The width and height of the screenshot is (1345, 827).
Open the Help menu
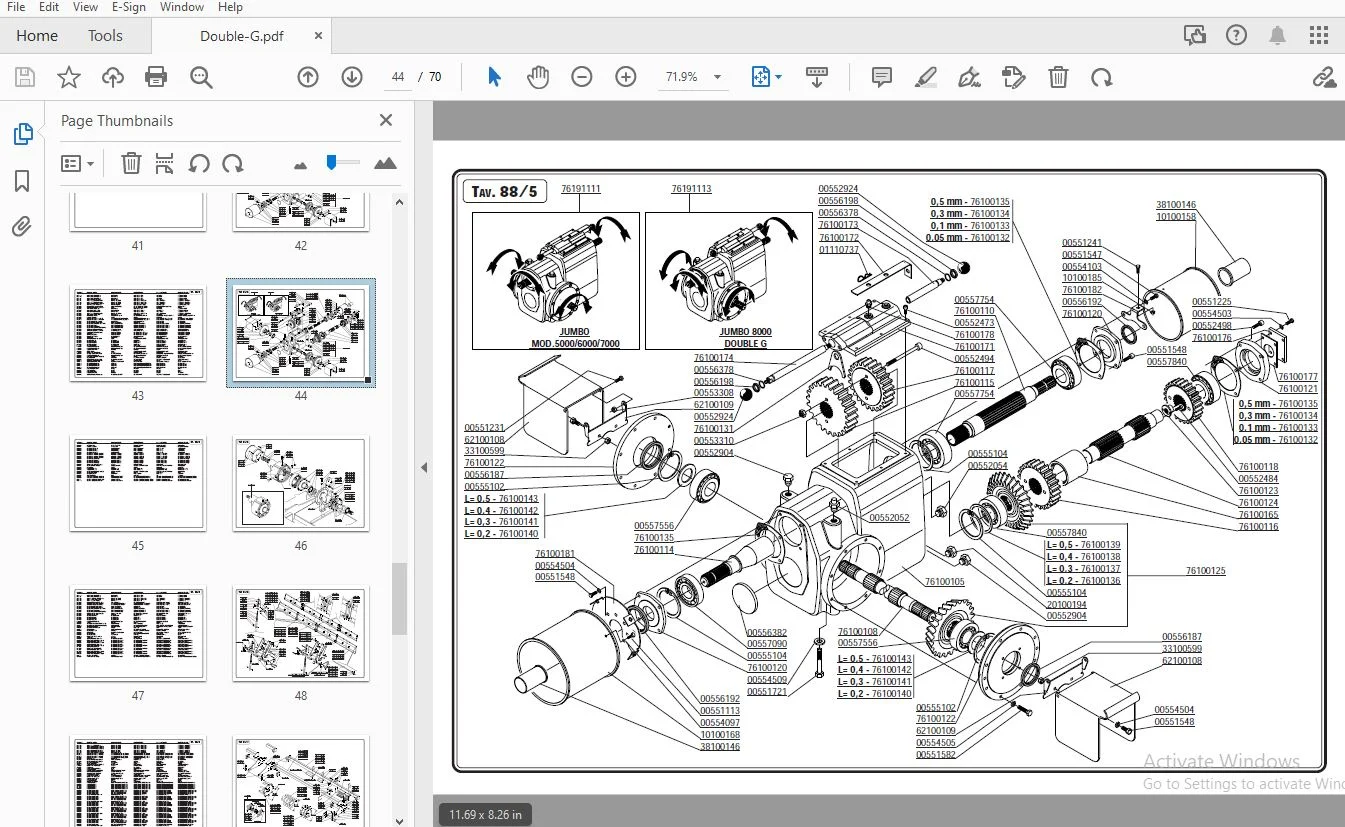[x=230, y=7]
